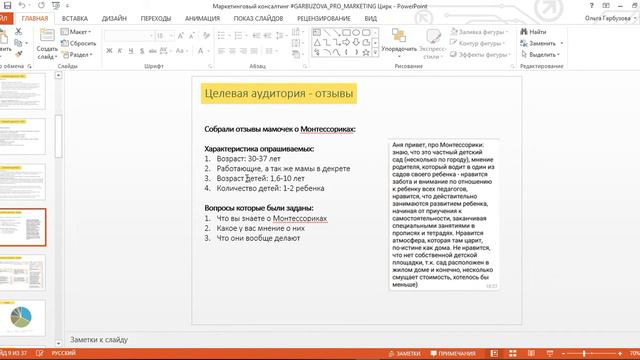
Task: Switch to the РЕЦЕНЗИРОВАНИЕ tab
Action: tap(324, 18)
